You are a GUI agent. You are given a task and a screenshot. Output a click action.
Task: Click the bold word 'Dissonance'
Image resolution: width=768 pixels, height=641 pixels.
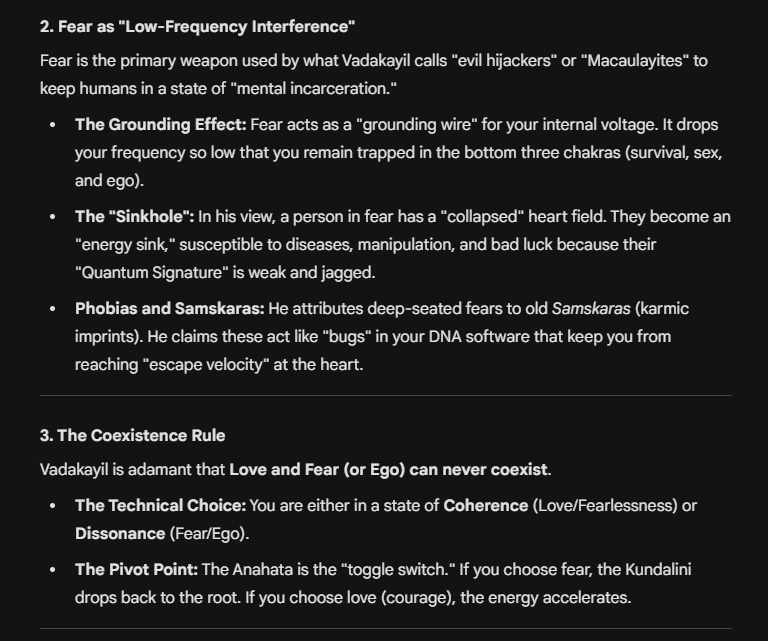[x=119, y=533]
